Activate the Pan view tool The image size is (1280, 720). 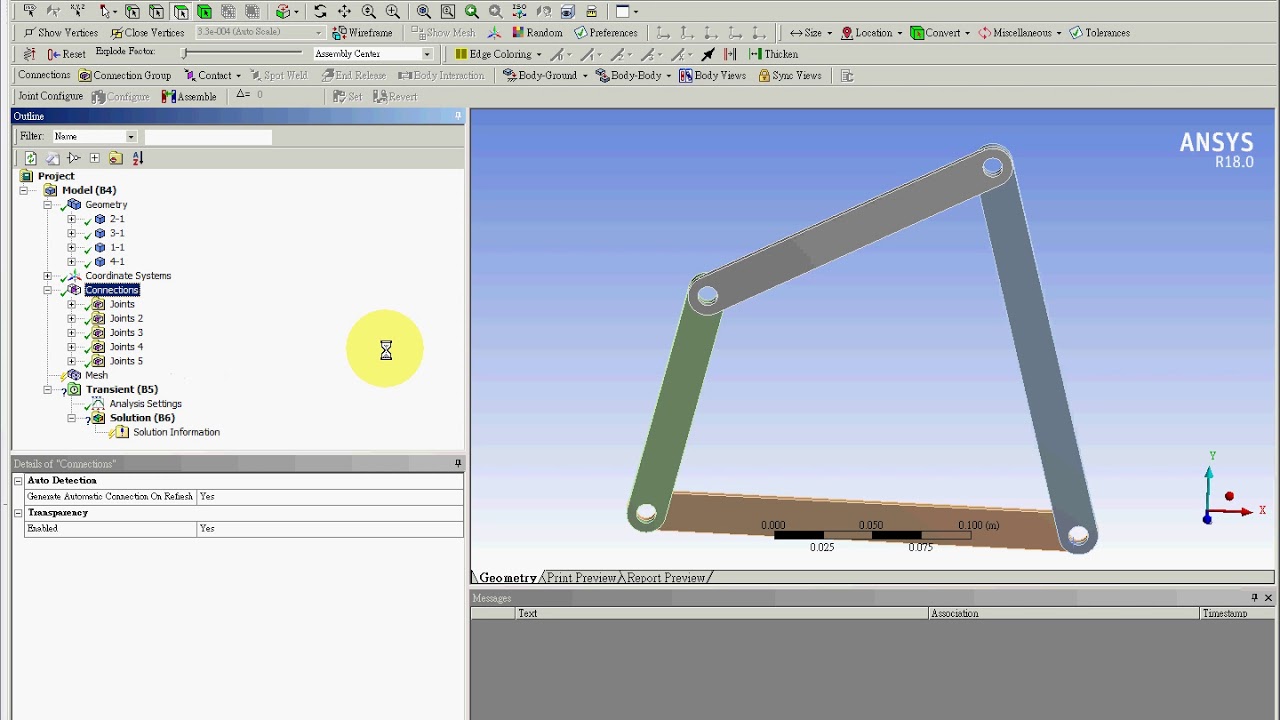(344, 11)
